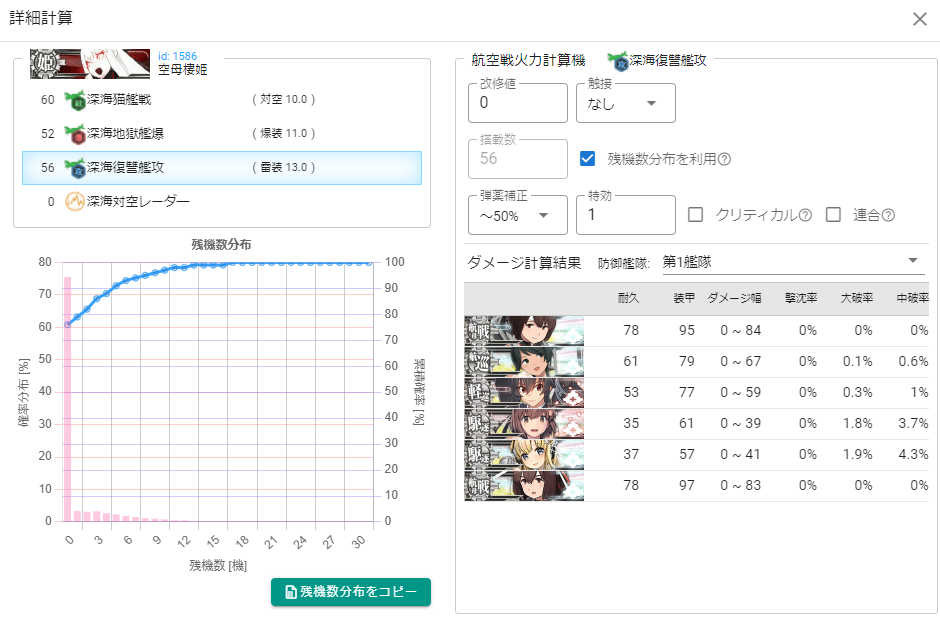Click help icon next to 残機数分布を利用
This screenshot has width=940, height=621.
725,159
